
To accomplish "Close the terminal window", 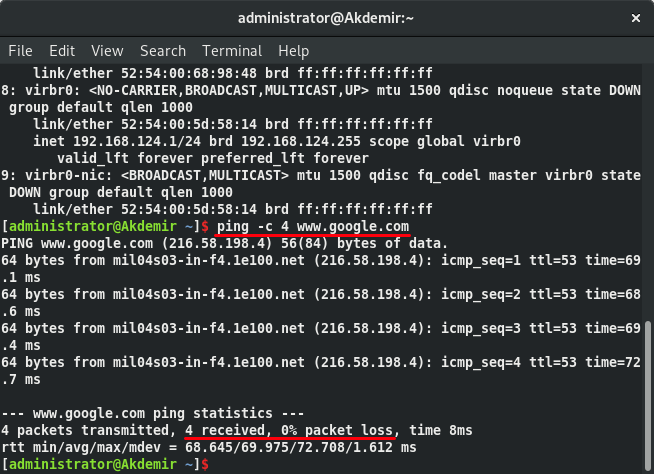I will pyautogui.click(x=632, y=18).
